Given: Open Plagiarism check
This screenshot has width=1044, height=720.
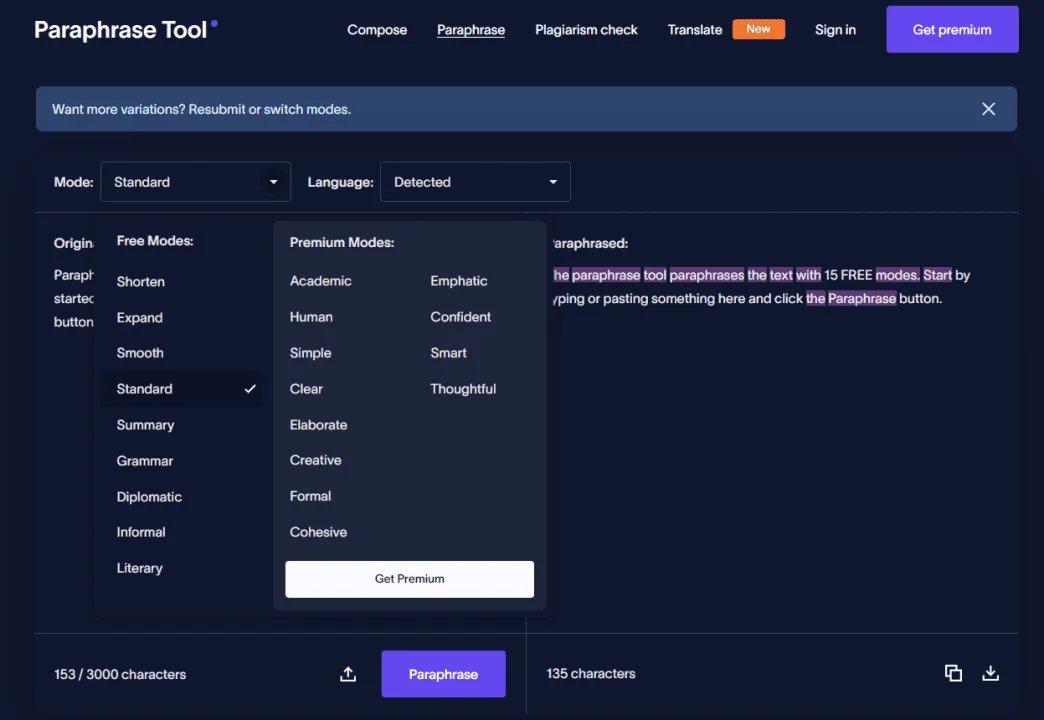Looking at the screenshot, I should tap(586, 30).
